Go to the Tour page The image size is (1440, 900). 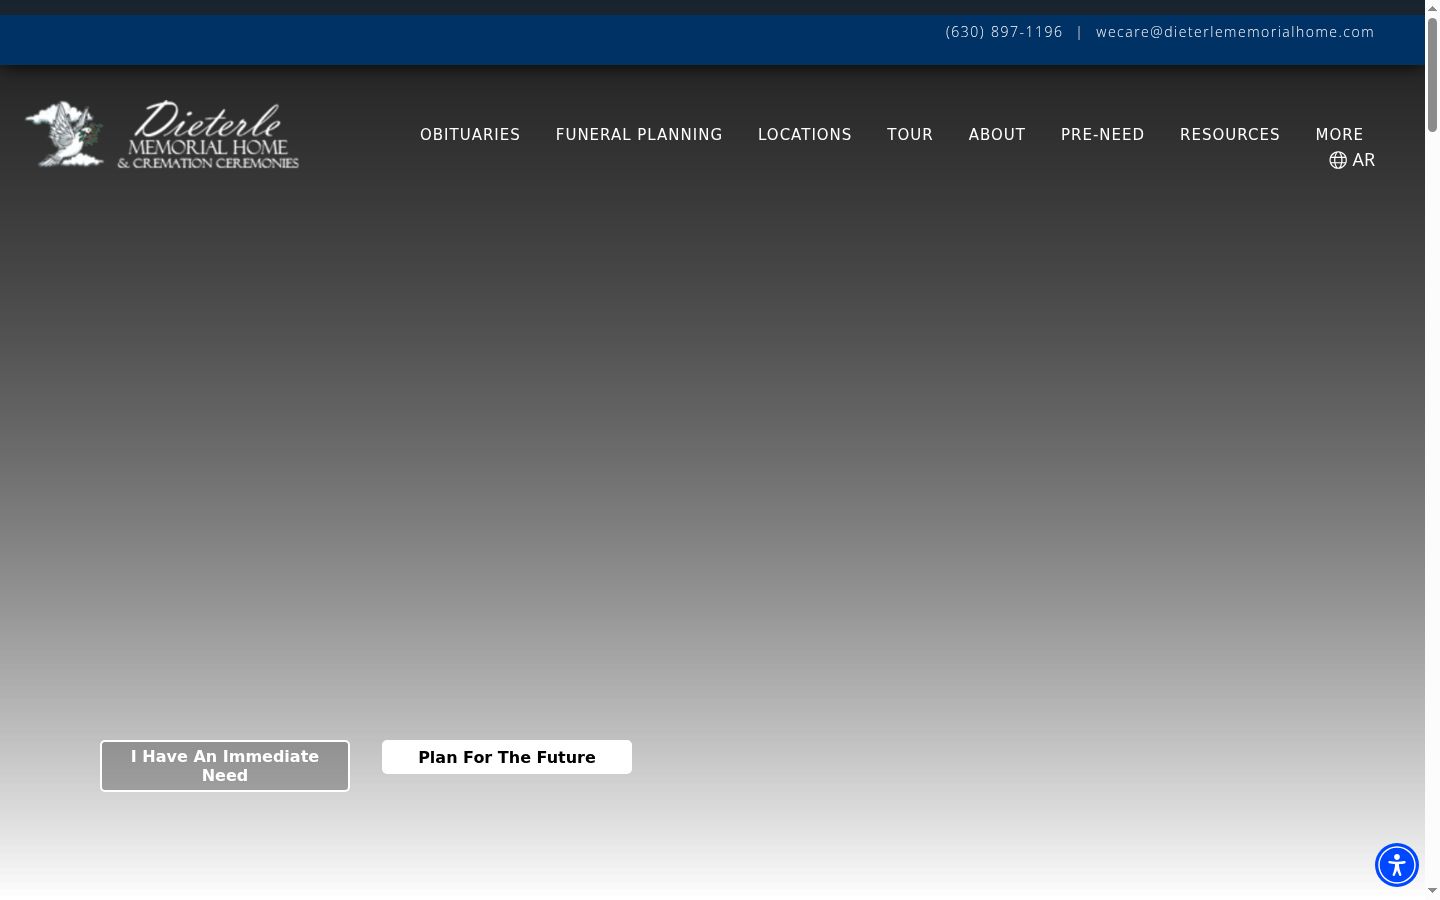tap(910, 135)
